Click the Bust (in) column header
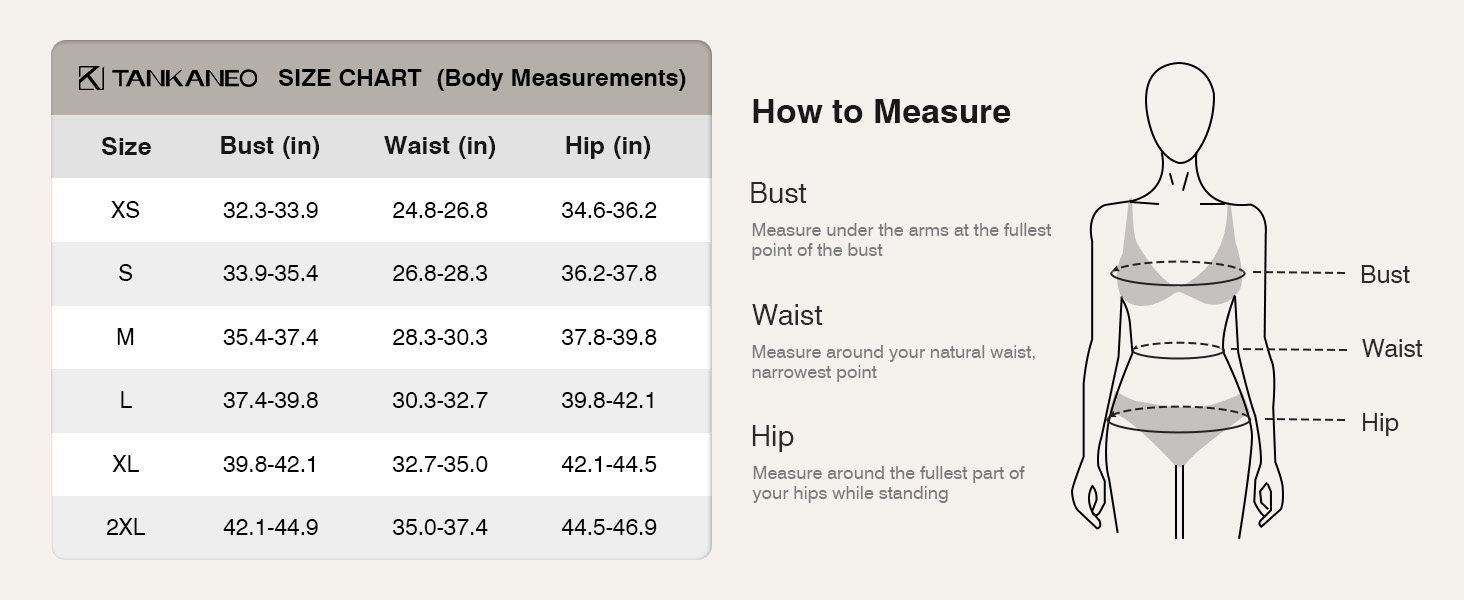1464x600 pixels. tap(270, 146)
